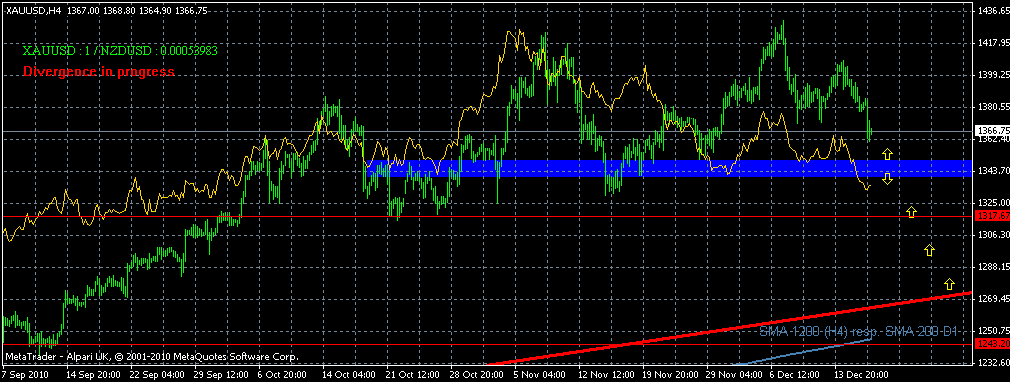The height and width of the screenshot is (382, 1010).
Task: Select the yellow up arrow near the 1288.15 level
Action: 929,251
